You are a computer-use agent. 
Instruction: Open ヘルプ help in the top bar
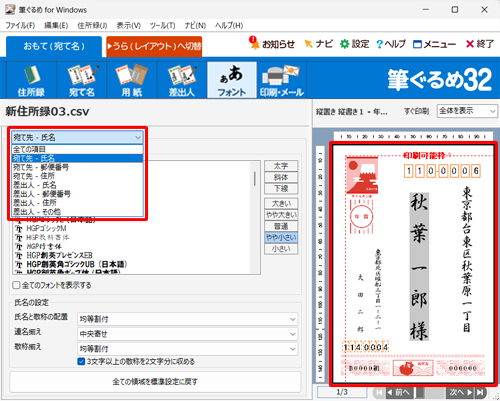(391, 44)
